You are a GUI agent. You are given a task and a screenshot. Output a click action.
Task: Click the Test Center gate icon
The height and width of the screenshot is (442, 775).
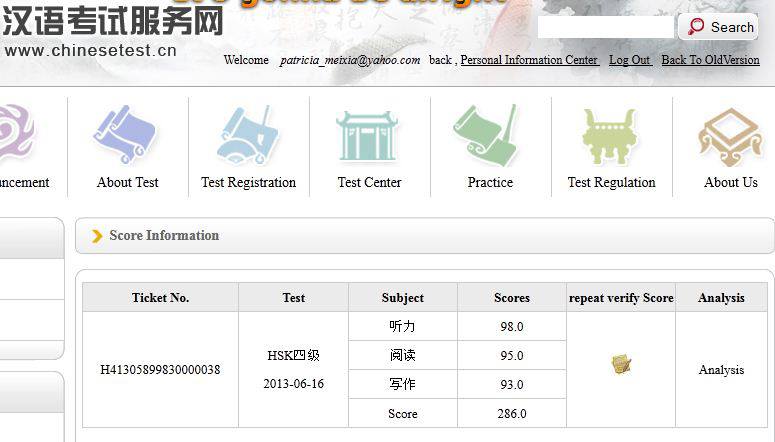(368, 135)
